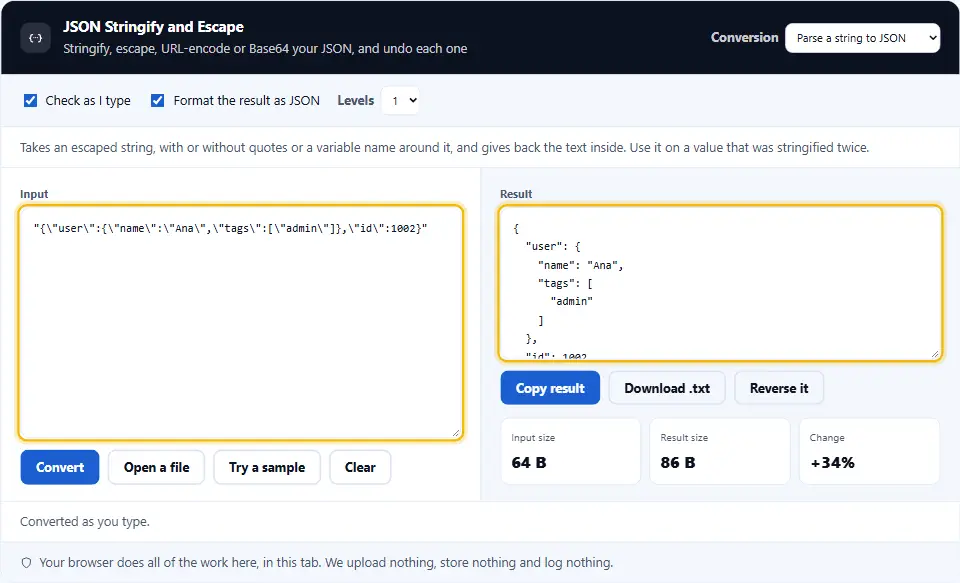Screen dimensions: 960x583
Task: Click the JSON braces logo icon
Action: coord(36,38)
